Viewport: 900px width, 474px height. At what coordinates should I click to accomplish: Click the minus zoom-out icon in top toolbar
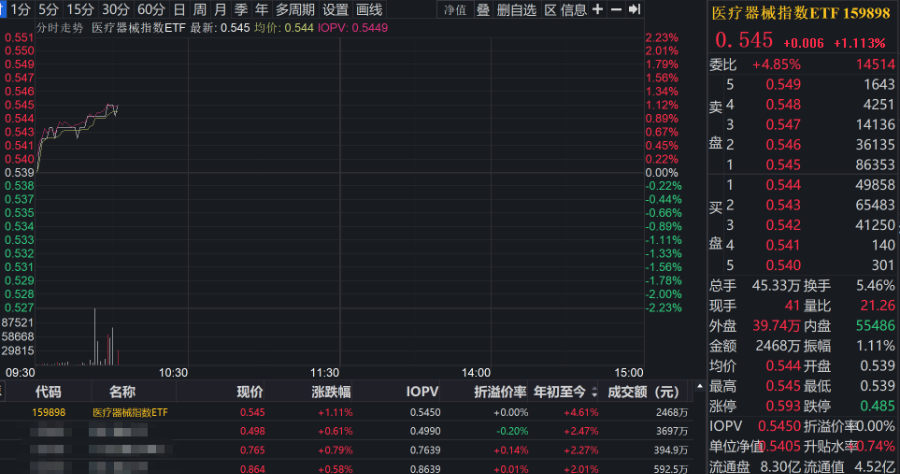(615, 10)
